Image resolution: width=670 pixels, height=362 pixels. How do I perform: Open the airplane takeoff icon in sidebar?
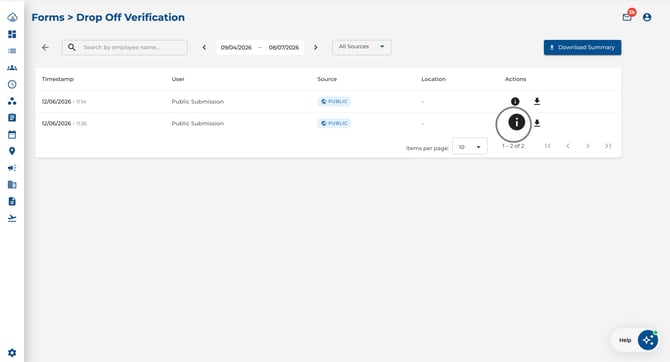point(12,218)
